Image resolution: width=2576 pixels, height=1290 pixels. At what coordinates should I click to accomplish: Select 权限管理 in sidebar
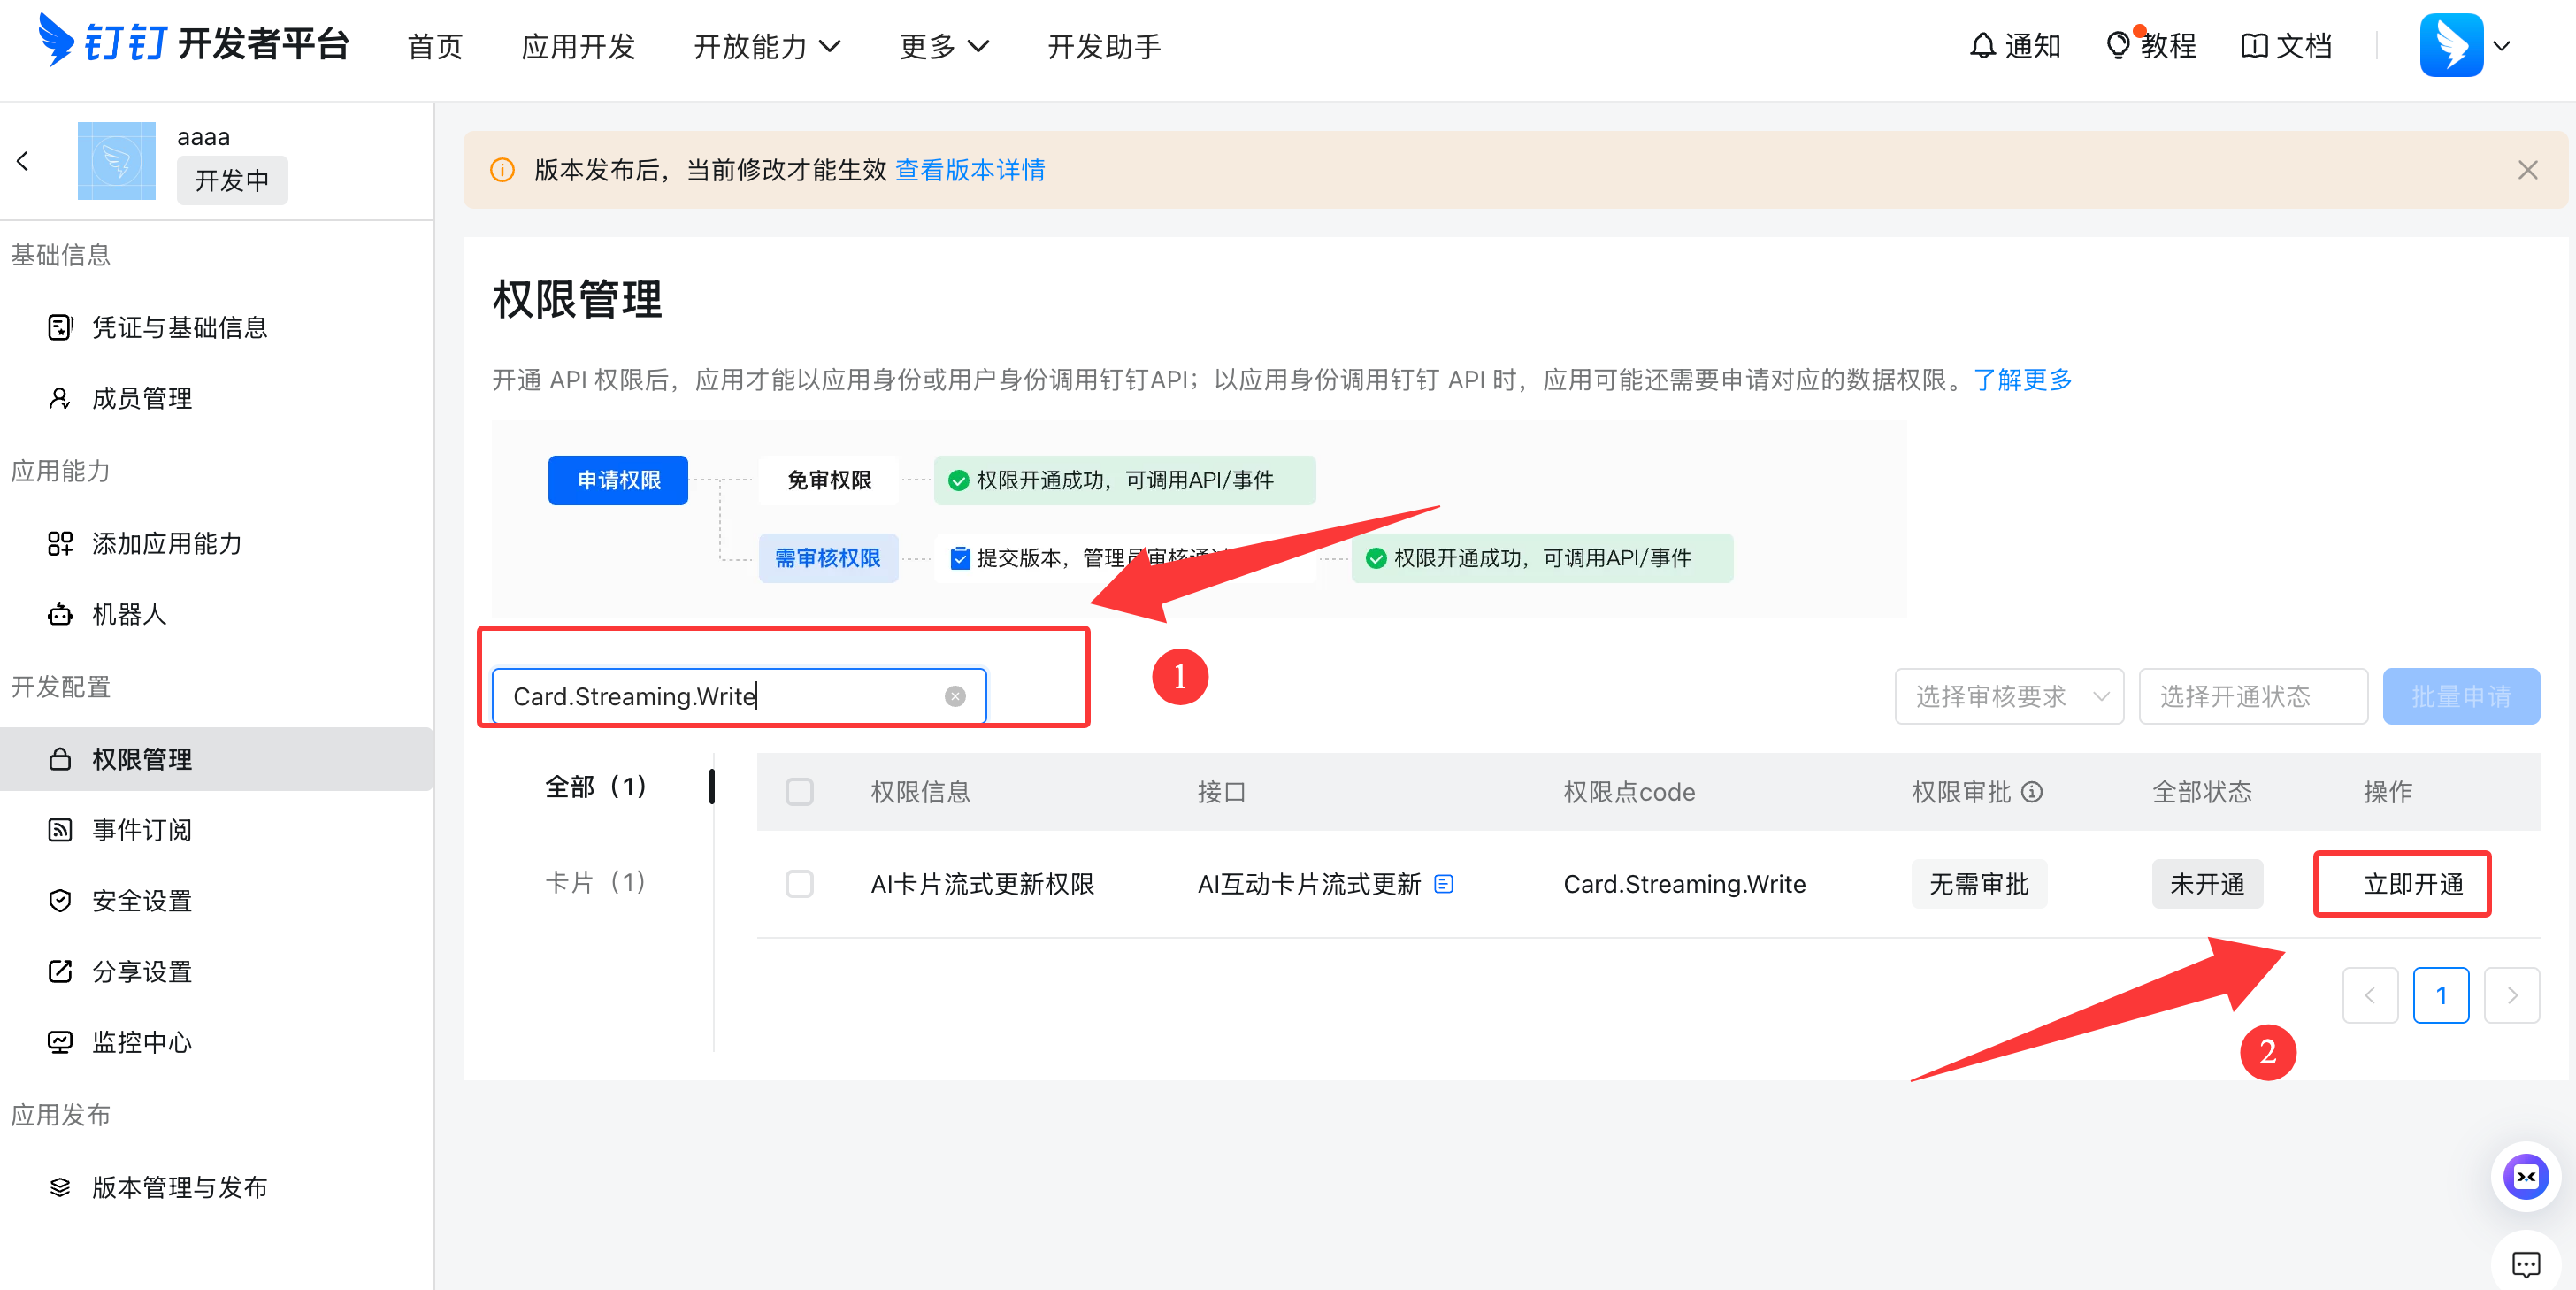click(216, 759)
